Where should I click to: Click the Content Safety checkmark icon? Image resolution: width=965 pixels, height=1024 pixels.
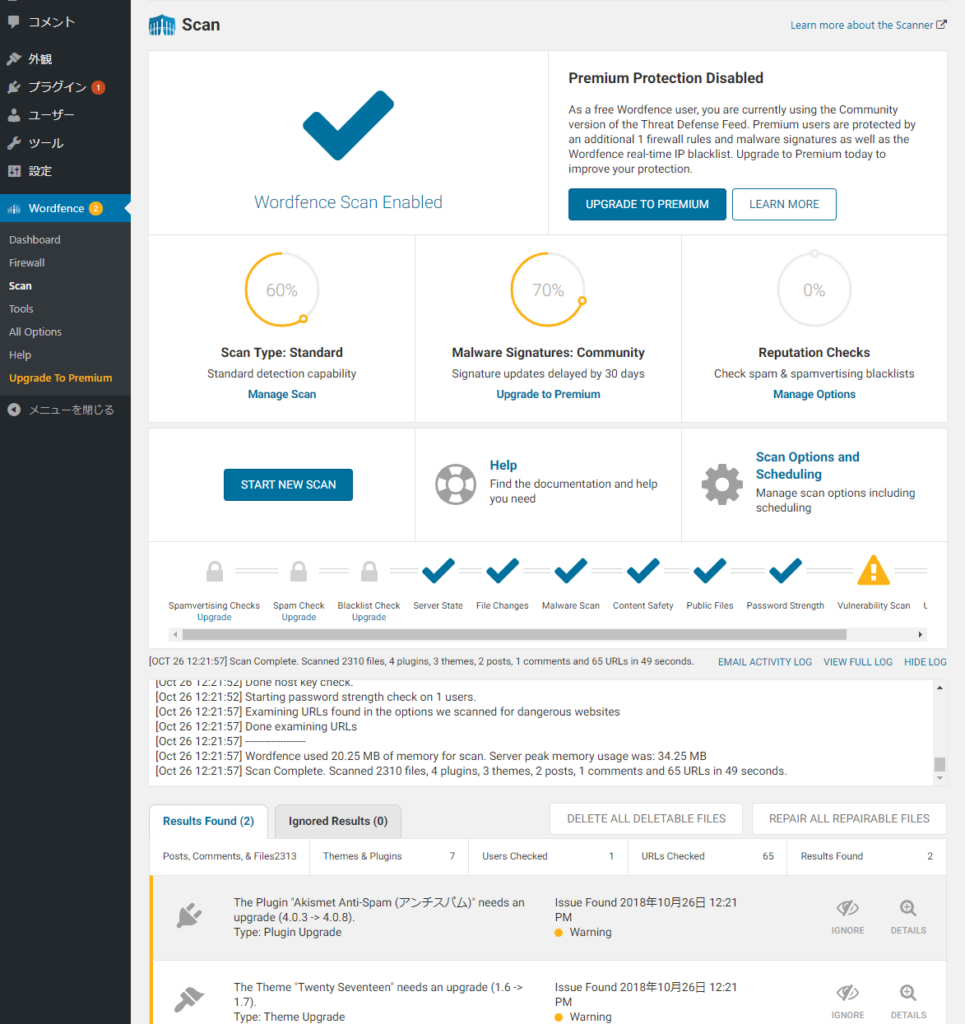(643, 571)
